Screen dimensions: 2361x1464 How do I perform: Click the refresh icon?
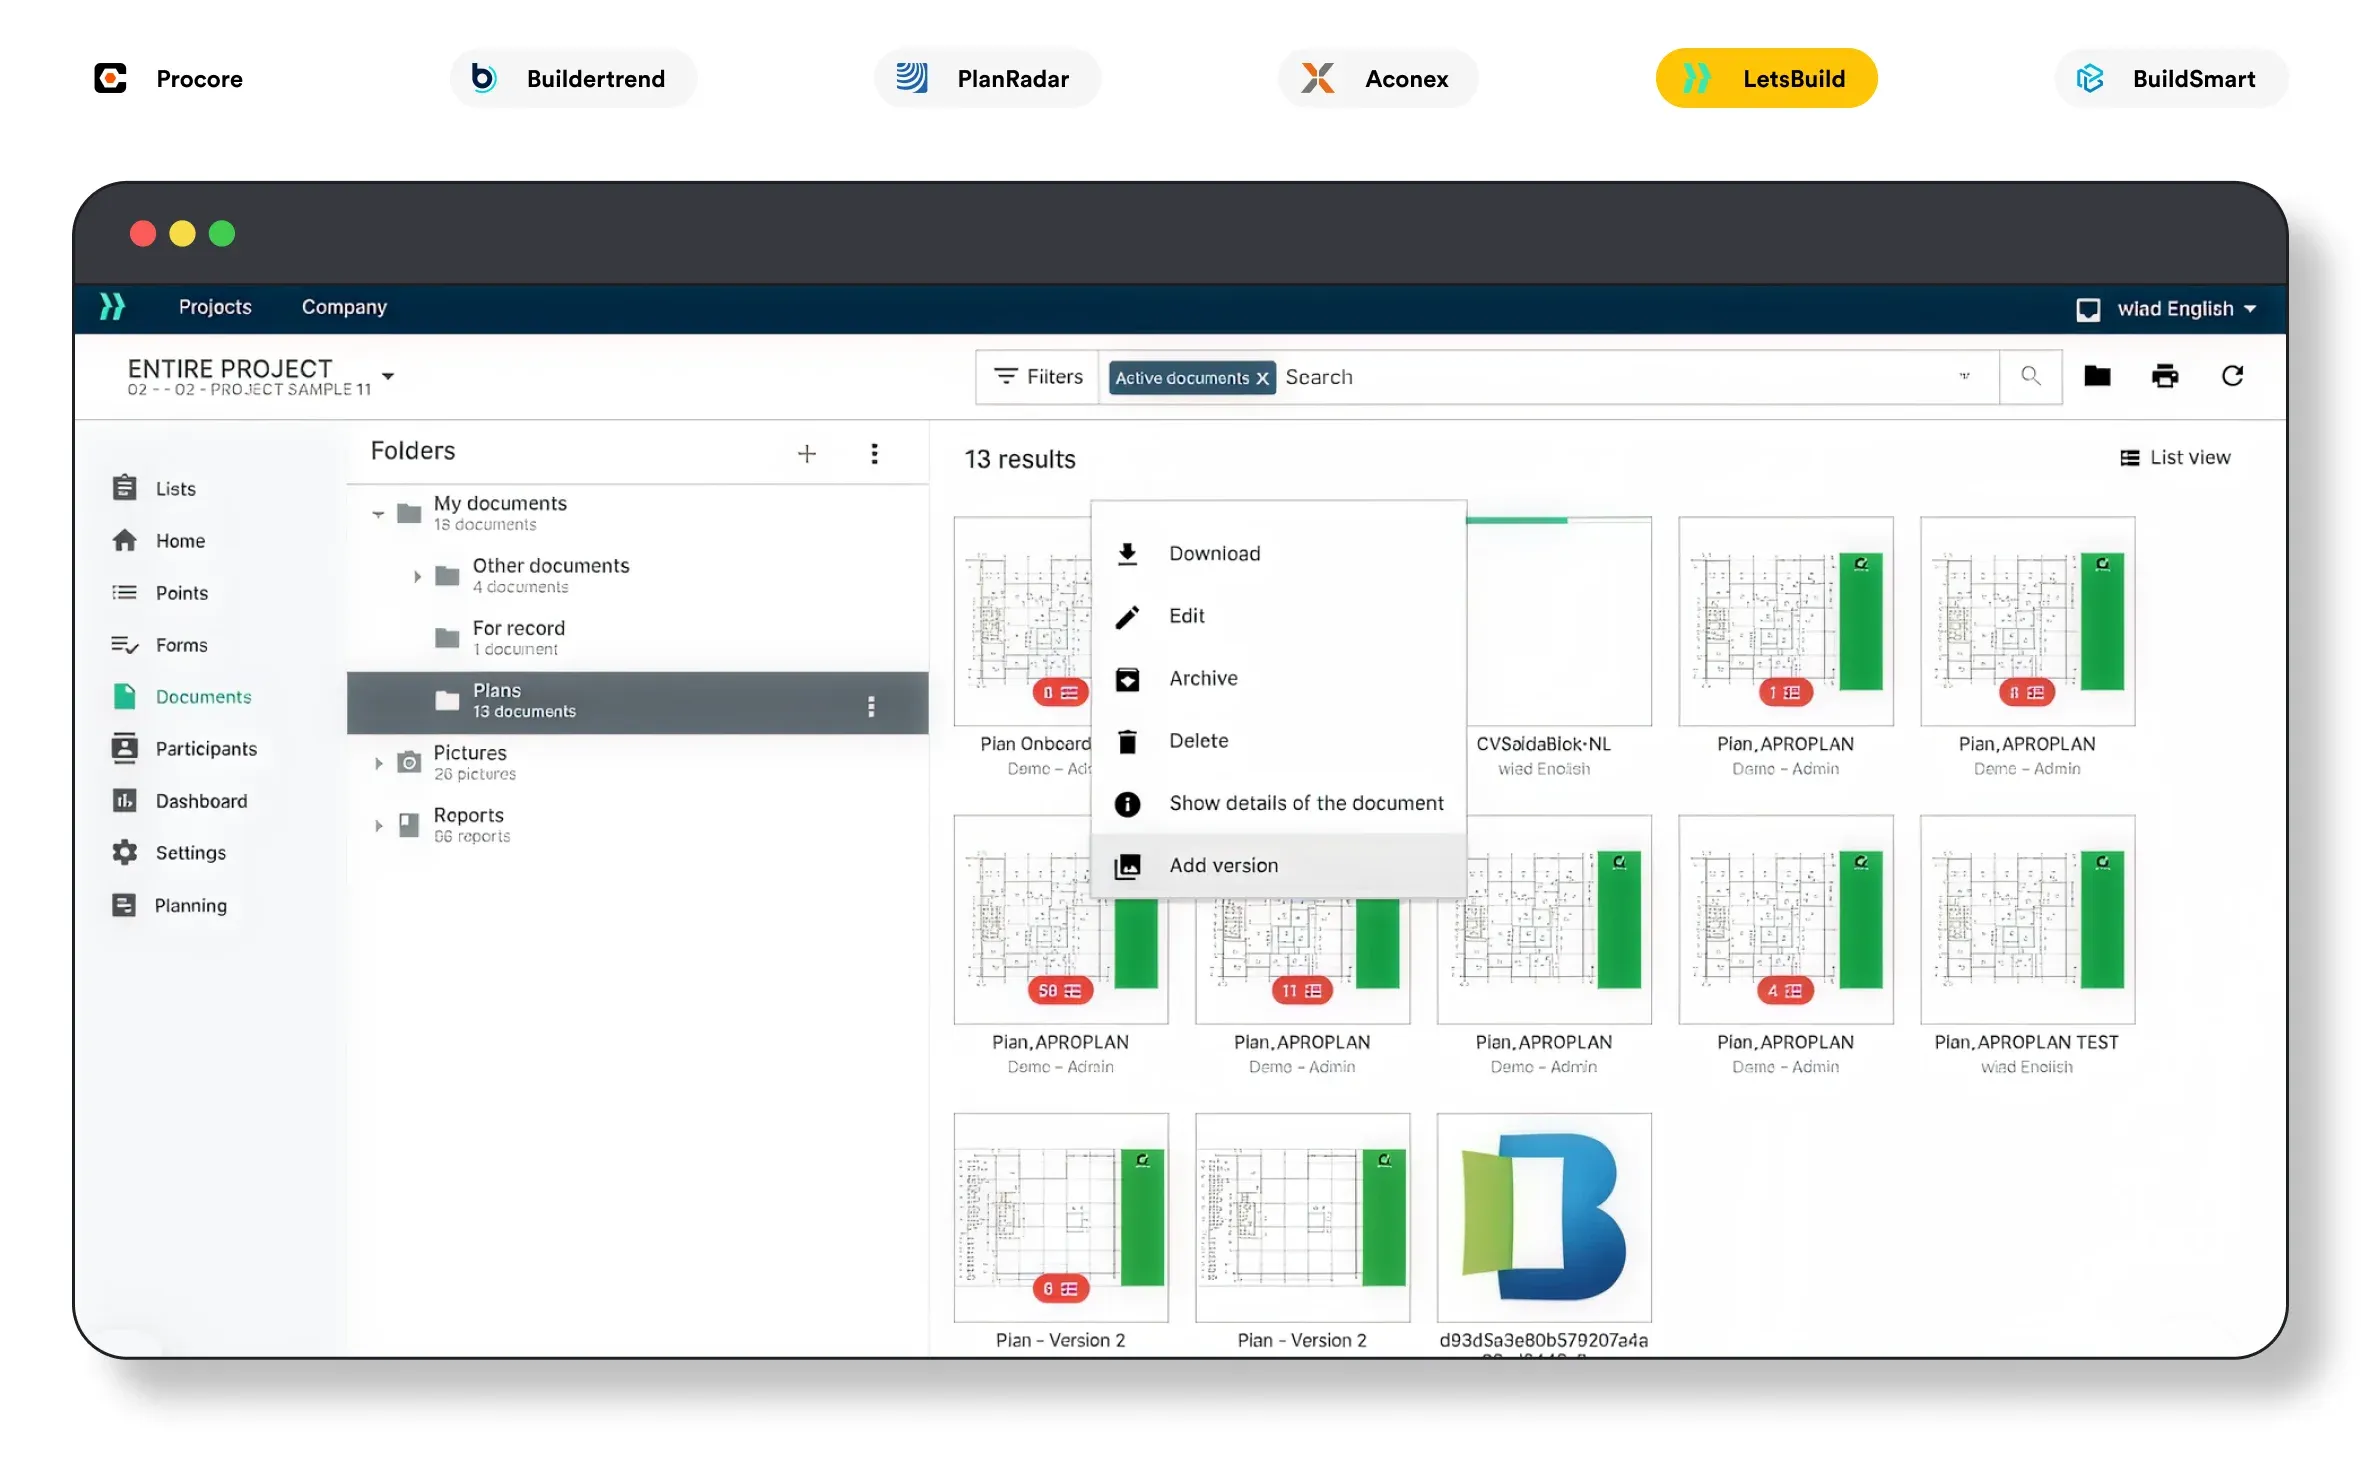[x=2232, y=376]
